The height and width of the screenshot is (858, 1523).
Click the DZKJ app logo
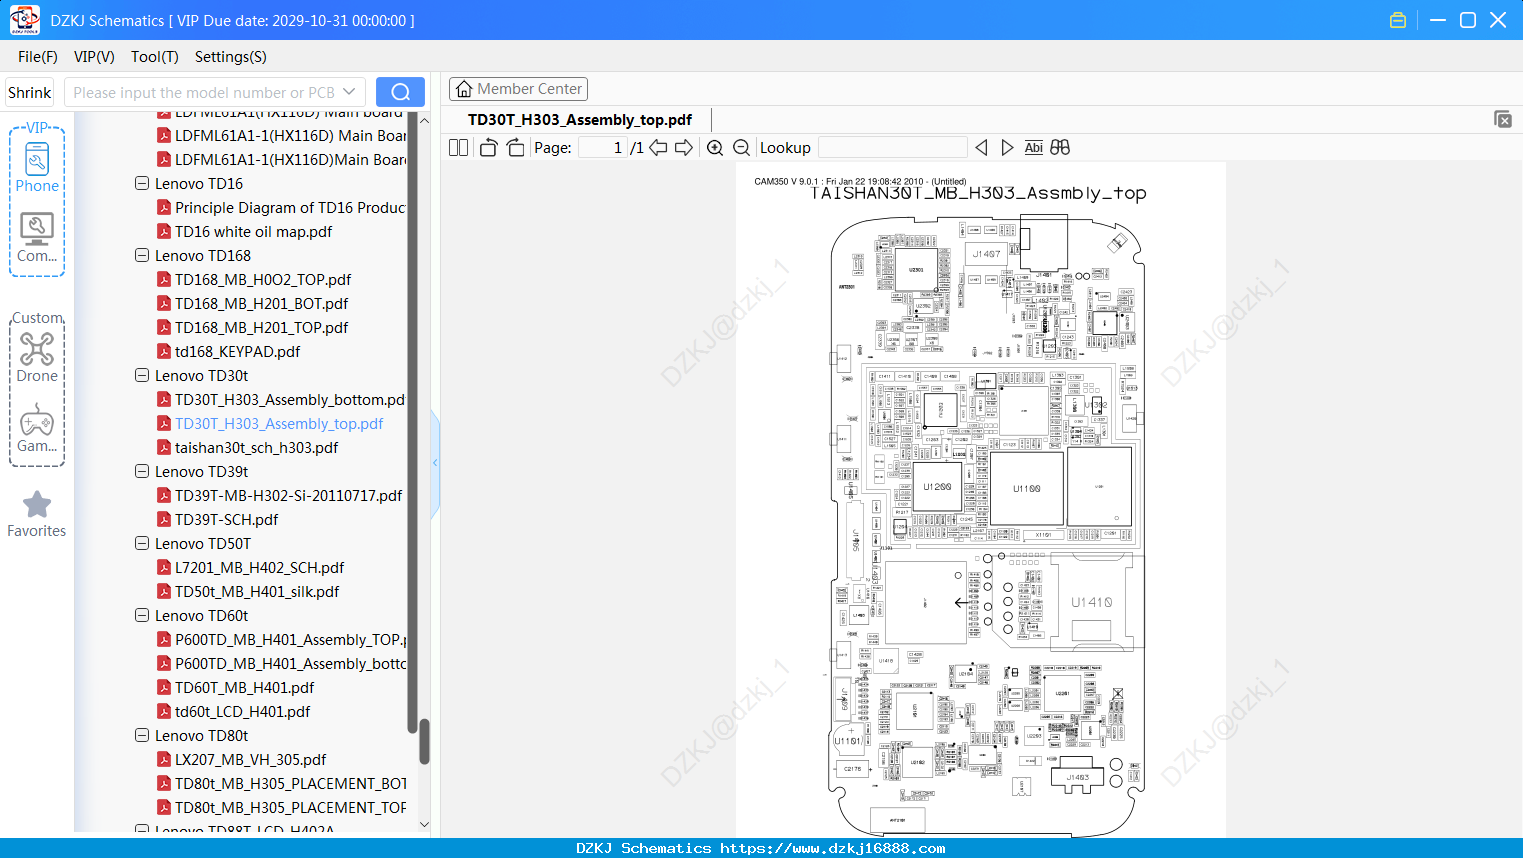click(24, 19)
